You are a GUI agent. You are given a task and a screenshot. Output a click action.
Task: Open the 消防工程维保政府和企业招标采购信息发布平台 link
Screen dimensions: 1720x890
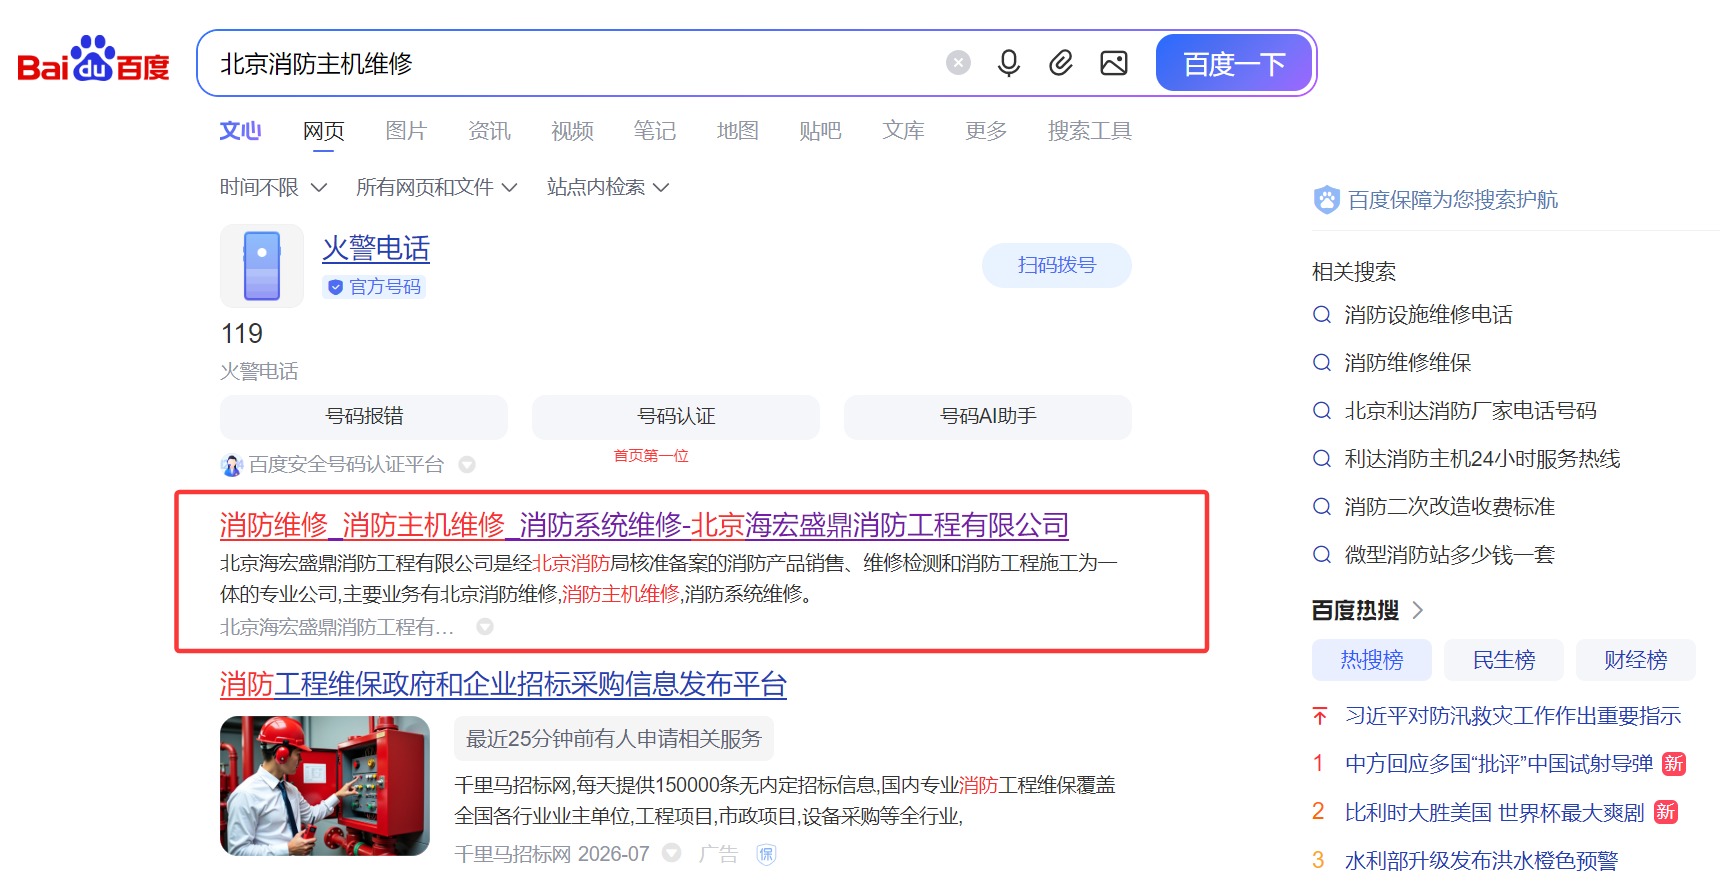(503, 684)
